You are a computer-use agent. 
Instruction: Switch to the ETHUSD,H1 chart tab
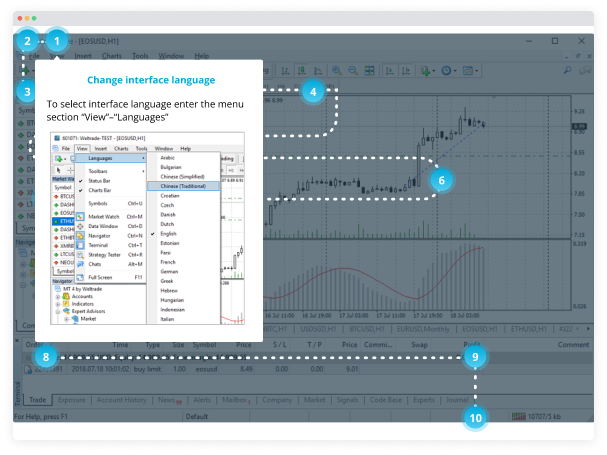[528, 329]
